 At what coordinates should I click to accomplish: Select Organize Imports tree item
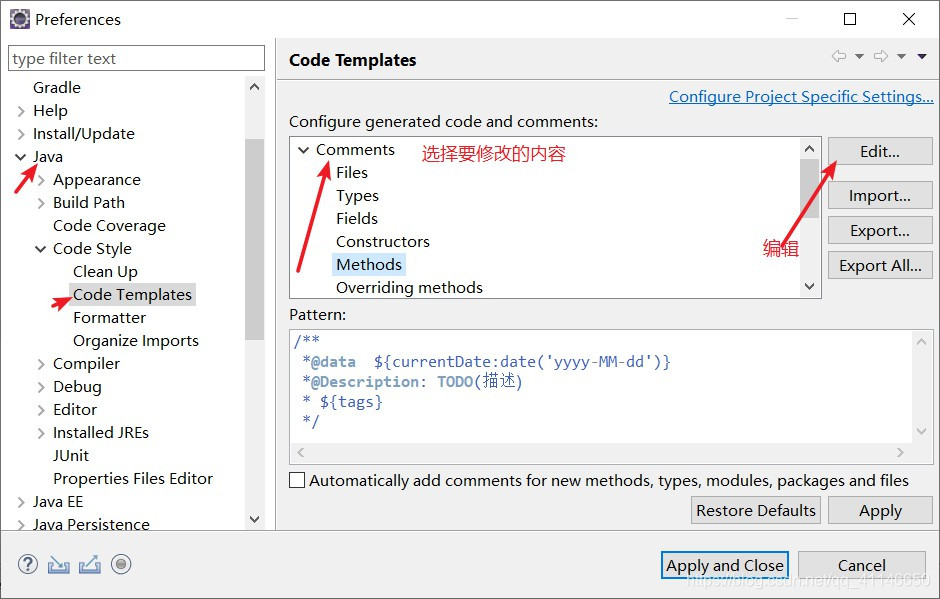coord(135,341)
